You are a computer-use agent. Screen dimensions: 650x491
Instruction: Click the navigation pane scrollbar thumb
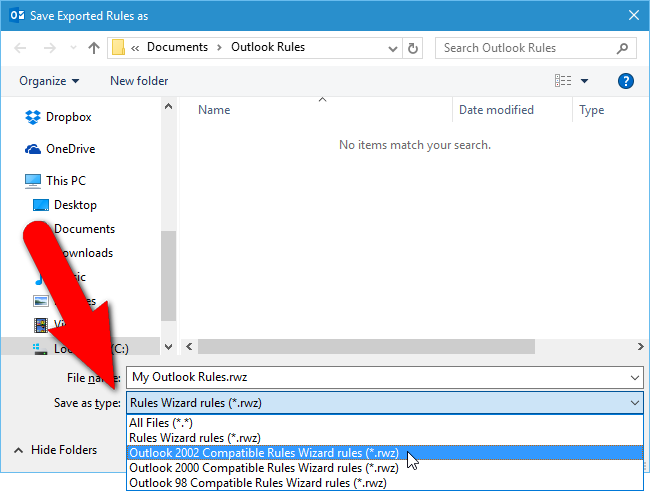(168, 276)
